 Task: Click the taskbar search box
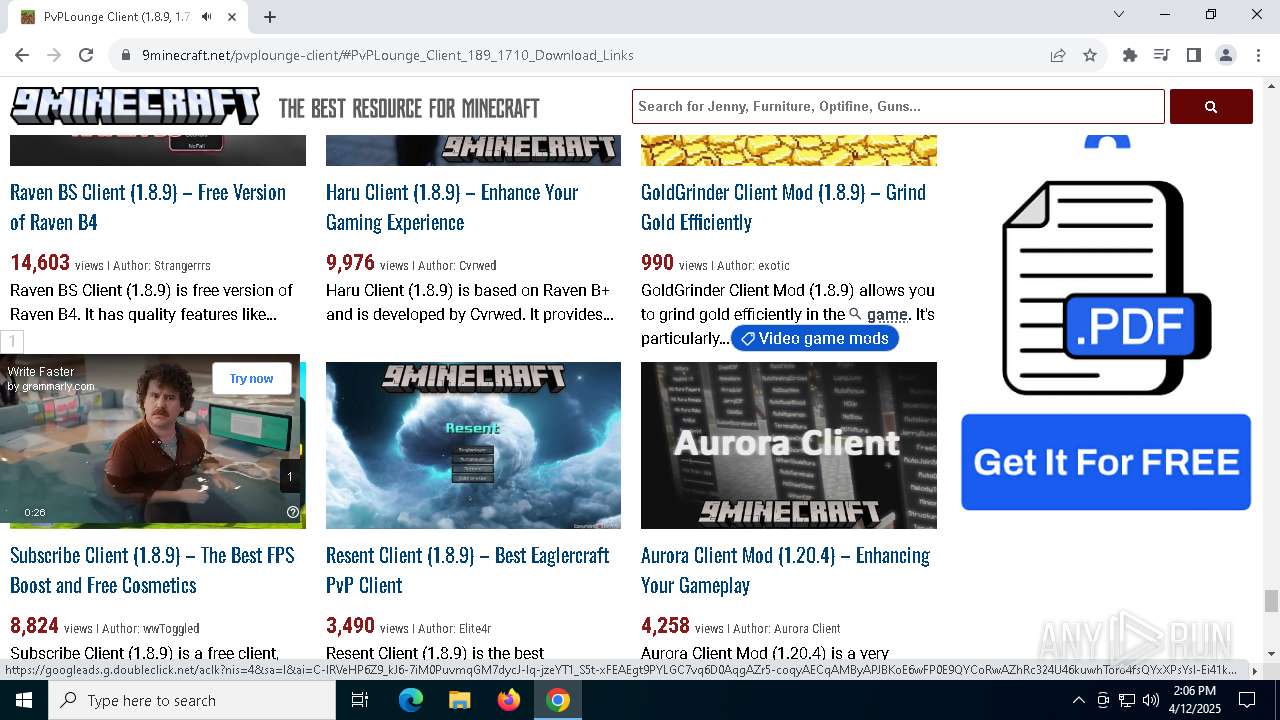tap(192, 700)
